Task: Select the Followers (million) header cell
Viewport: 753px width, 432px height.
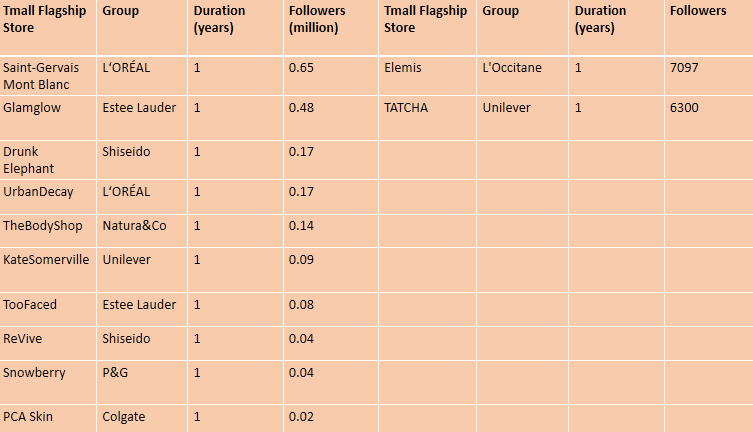Action: coord(331,27)
